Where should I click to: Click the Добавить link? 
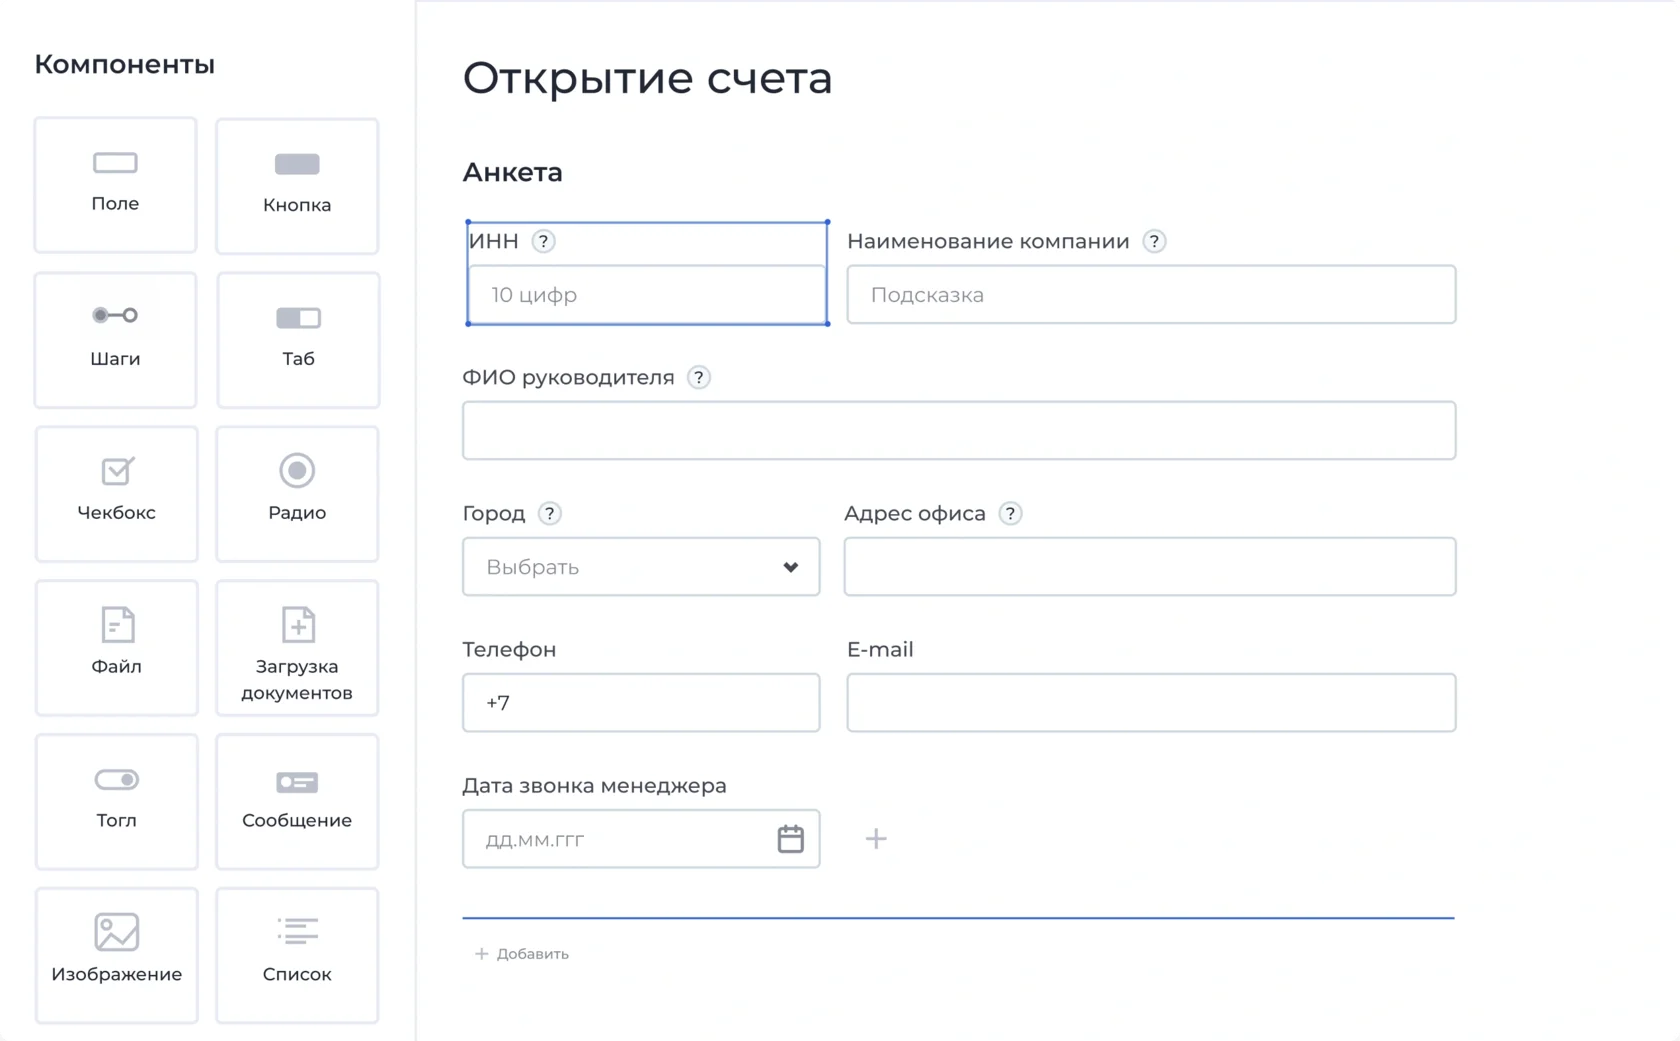(x=521, y=954)
